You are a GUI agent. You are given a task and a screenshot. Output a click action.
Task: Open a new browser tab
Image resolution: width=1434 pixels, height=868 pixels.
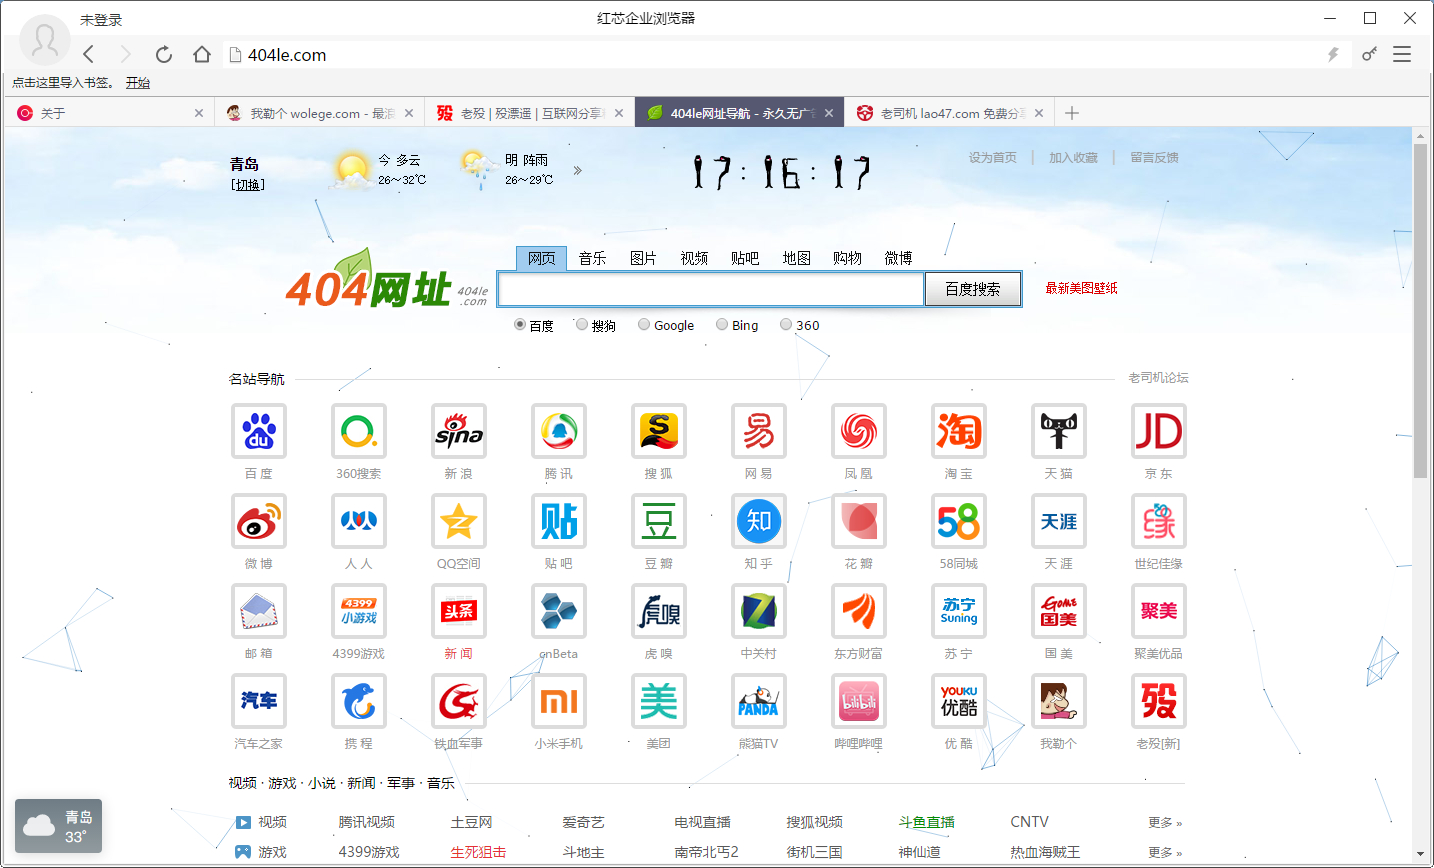tap(1072, 113)
